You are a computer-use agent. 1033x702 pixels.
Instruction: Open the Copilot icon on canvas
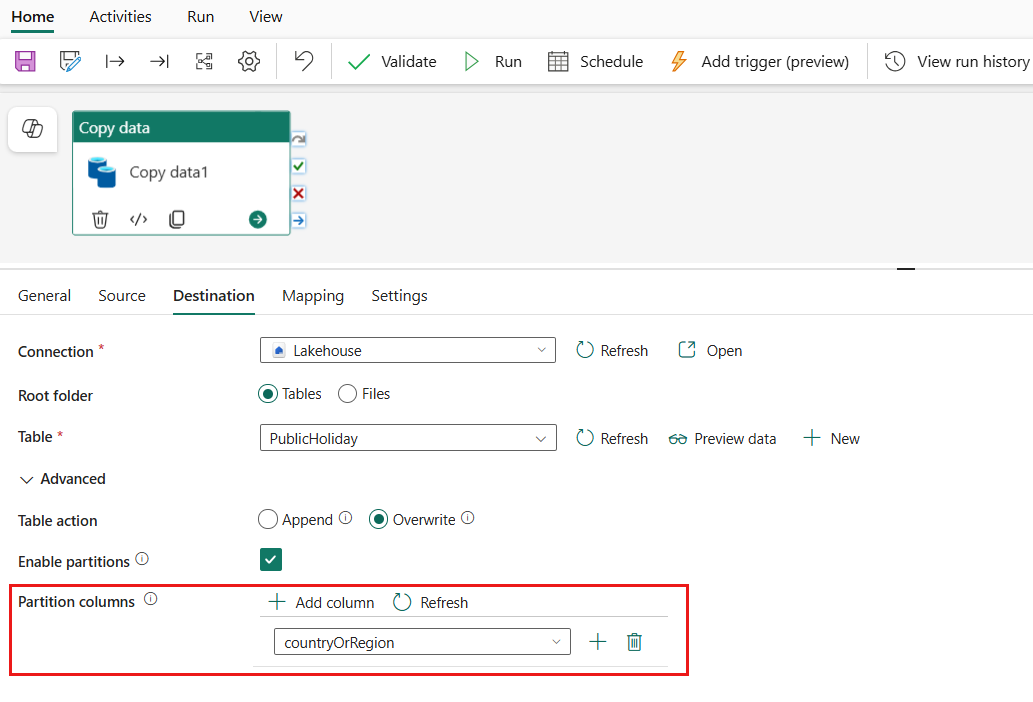[x=32, y=129]
